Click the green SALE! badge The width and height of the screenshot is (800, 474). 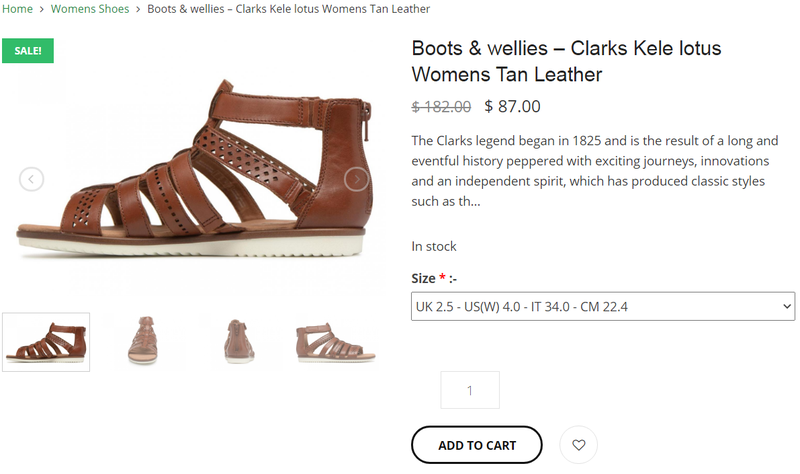(28, 51)
